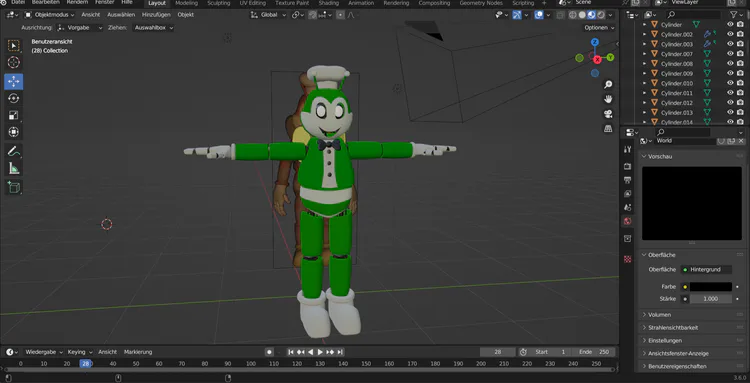Disable Cylinder.003 in renders
This screenshot has width=750, height=383.
741,44
